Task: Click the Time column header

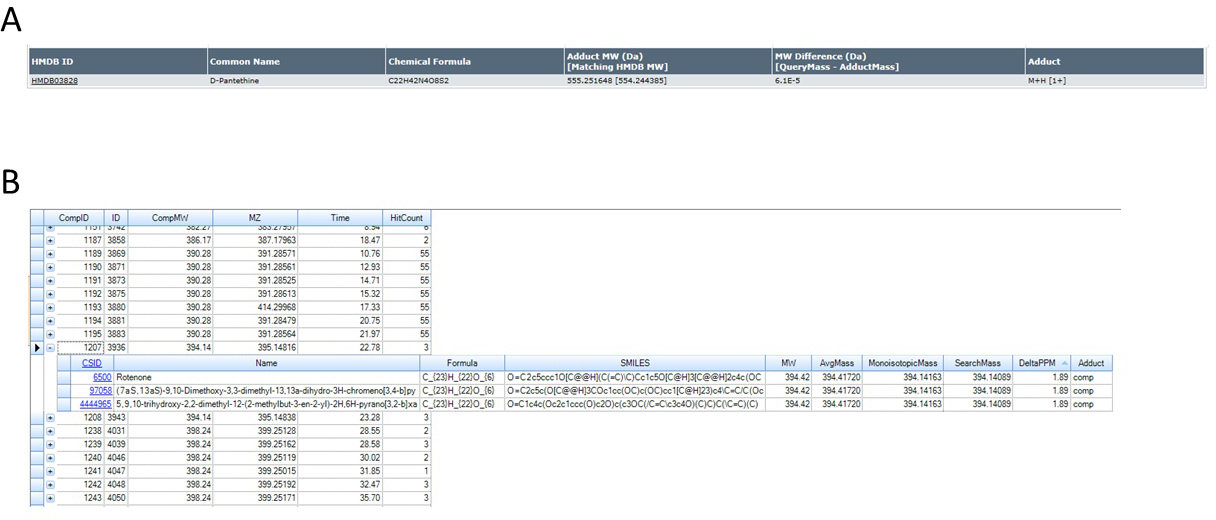Action: (x=340, y=217)
